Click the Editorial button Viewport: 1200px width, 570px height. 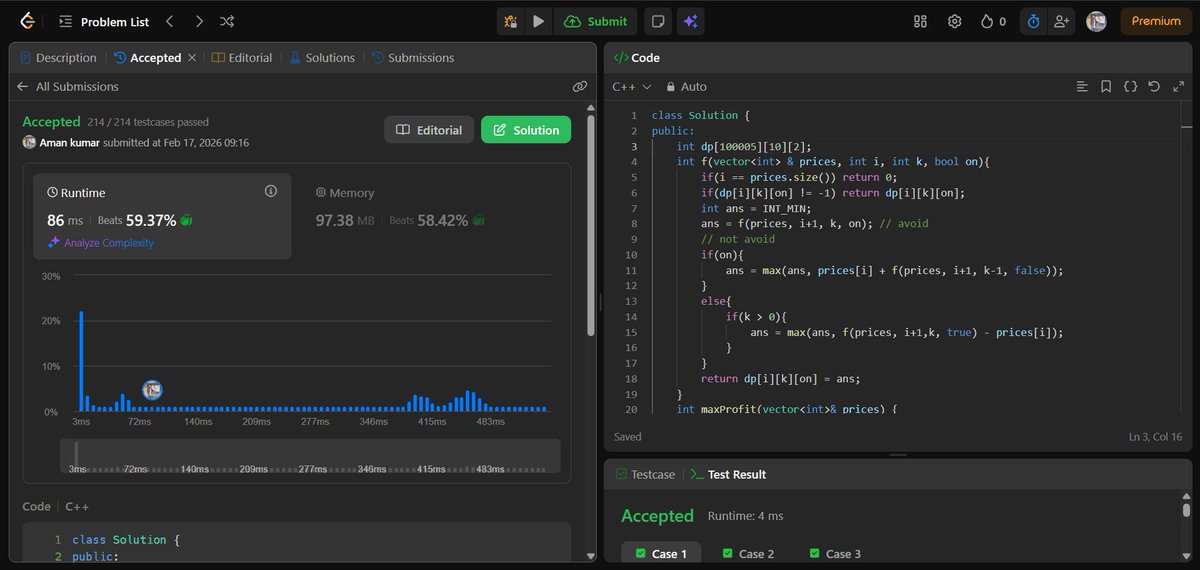pos(429,130)
